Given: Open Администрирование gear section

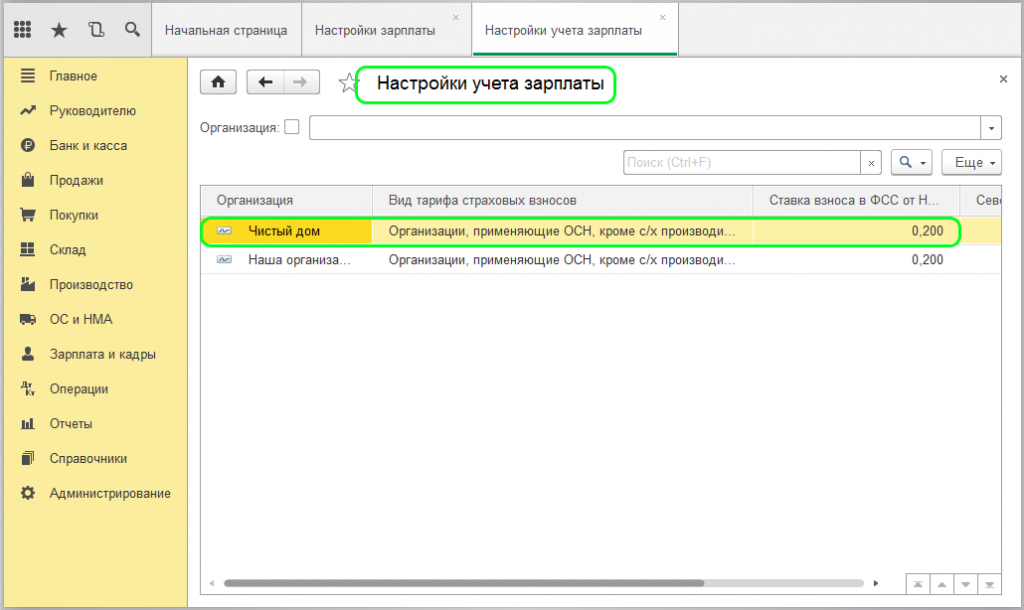Looking at the screenshot, I should (x=97, y=493).
